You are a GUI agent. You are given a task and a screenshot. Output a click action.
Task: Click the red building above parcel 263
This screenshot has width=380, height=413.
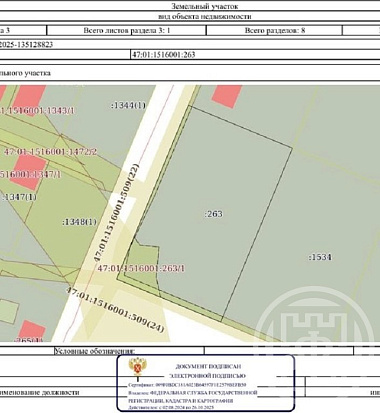[x=227, y=96]
